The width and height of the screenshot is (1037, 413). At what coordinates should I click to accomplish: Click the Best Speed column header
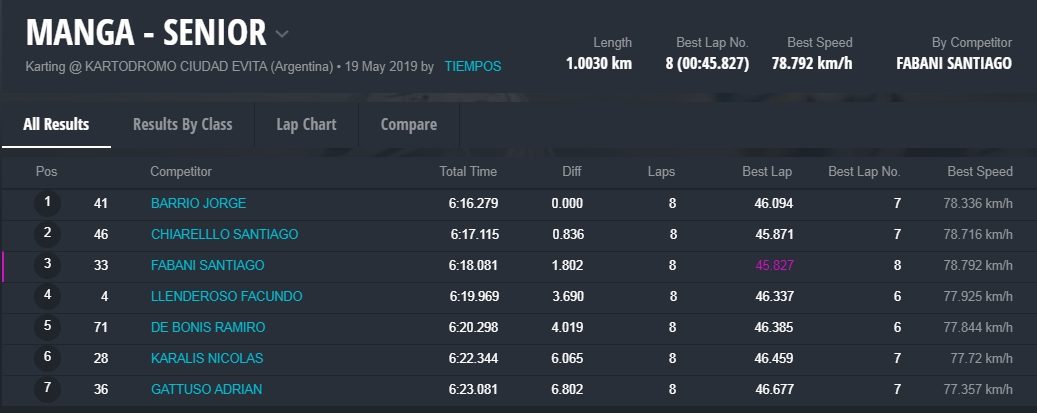[x=979, y=172]
